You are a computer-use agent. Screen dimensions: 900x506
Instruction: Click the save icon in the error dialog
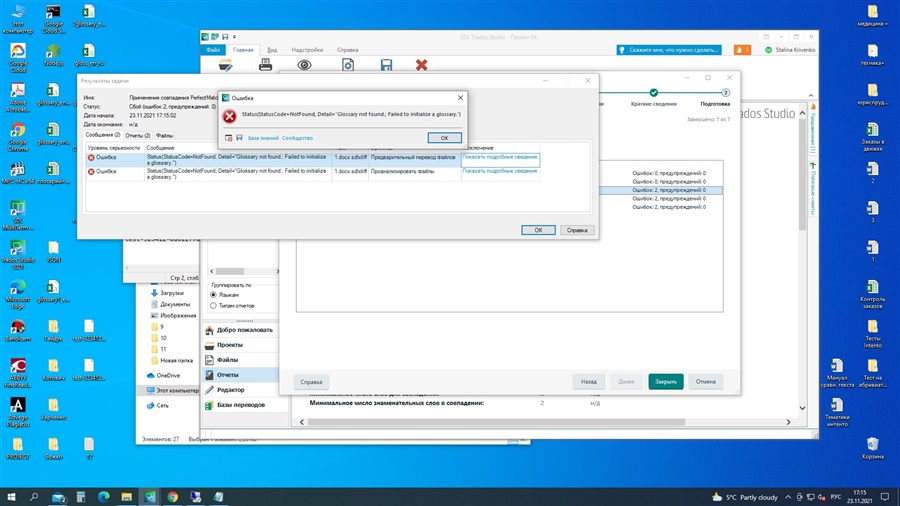[239, 138]
